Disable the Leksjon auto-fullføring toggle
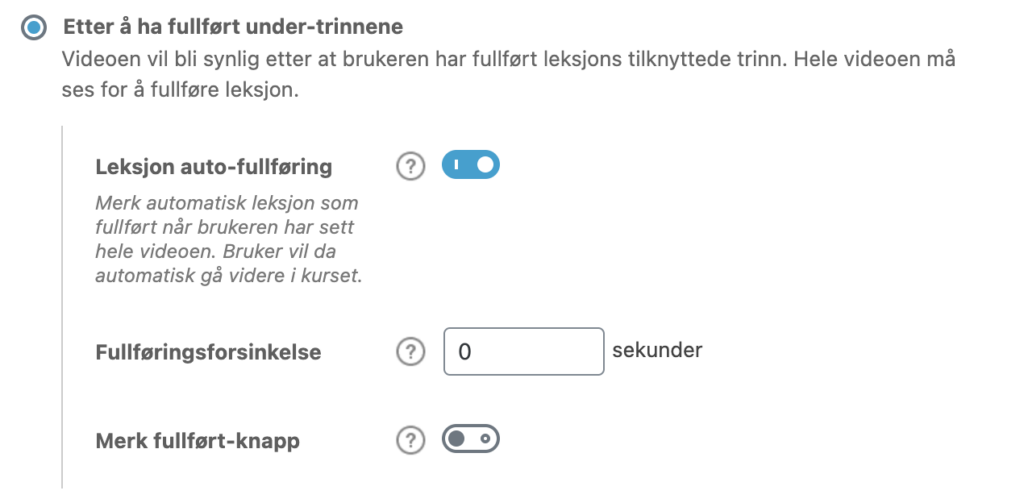This screenshot has height=503, width=1024. tap(470, 165)
